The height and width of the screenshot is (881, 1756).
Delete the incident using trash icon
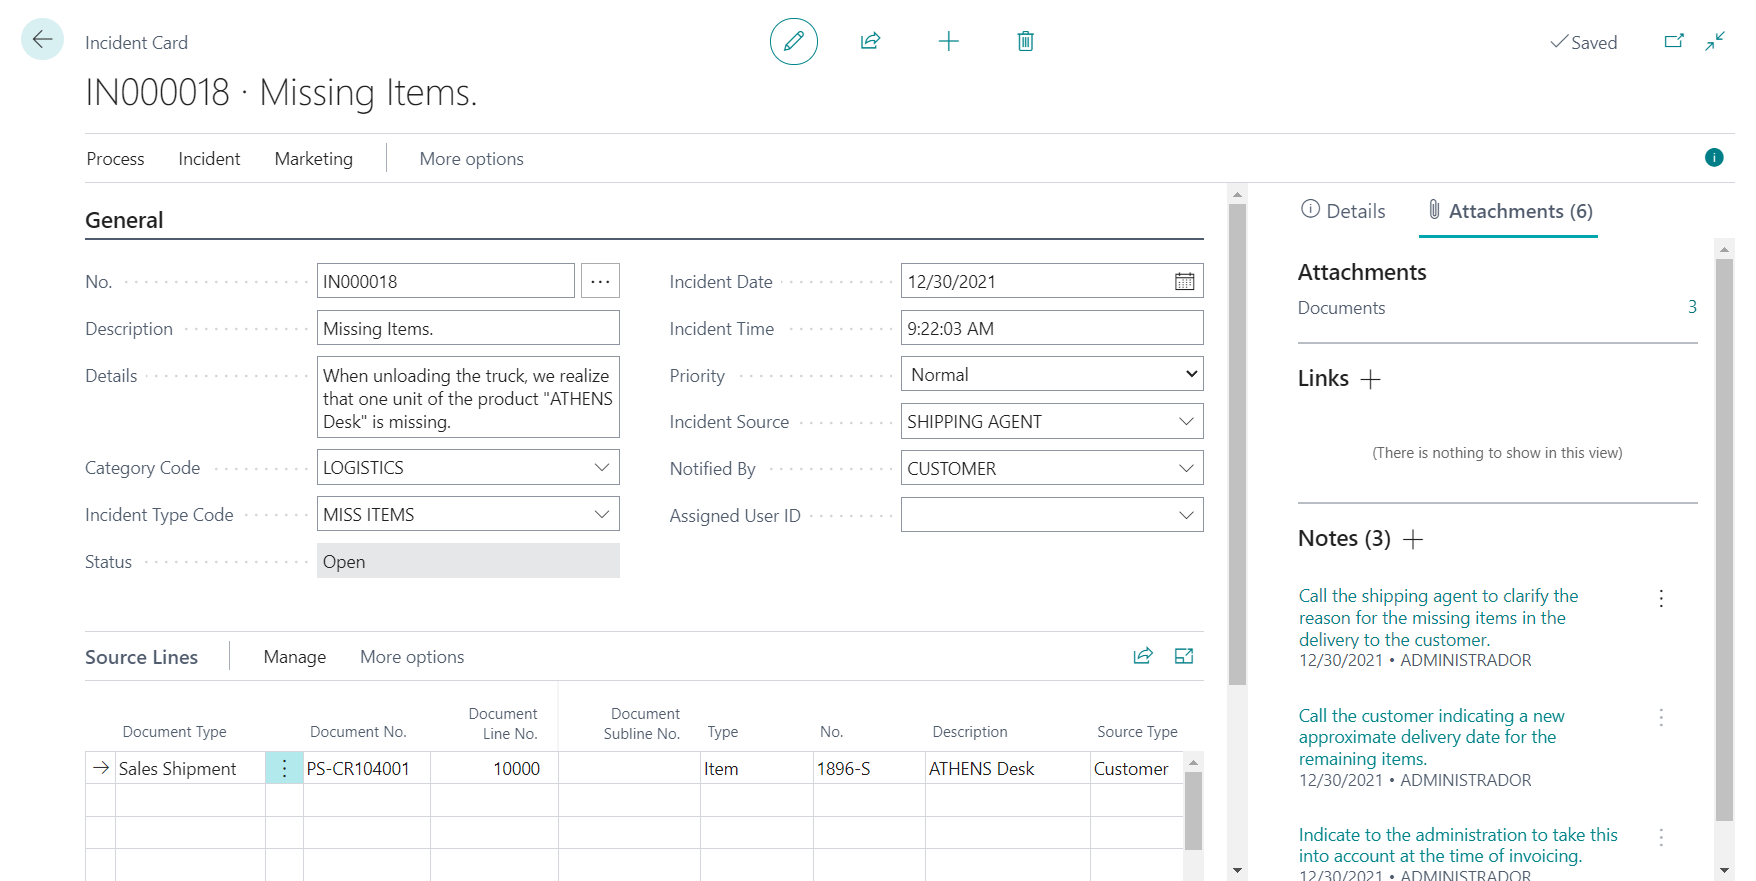(x=1025, y=41)
